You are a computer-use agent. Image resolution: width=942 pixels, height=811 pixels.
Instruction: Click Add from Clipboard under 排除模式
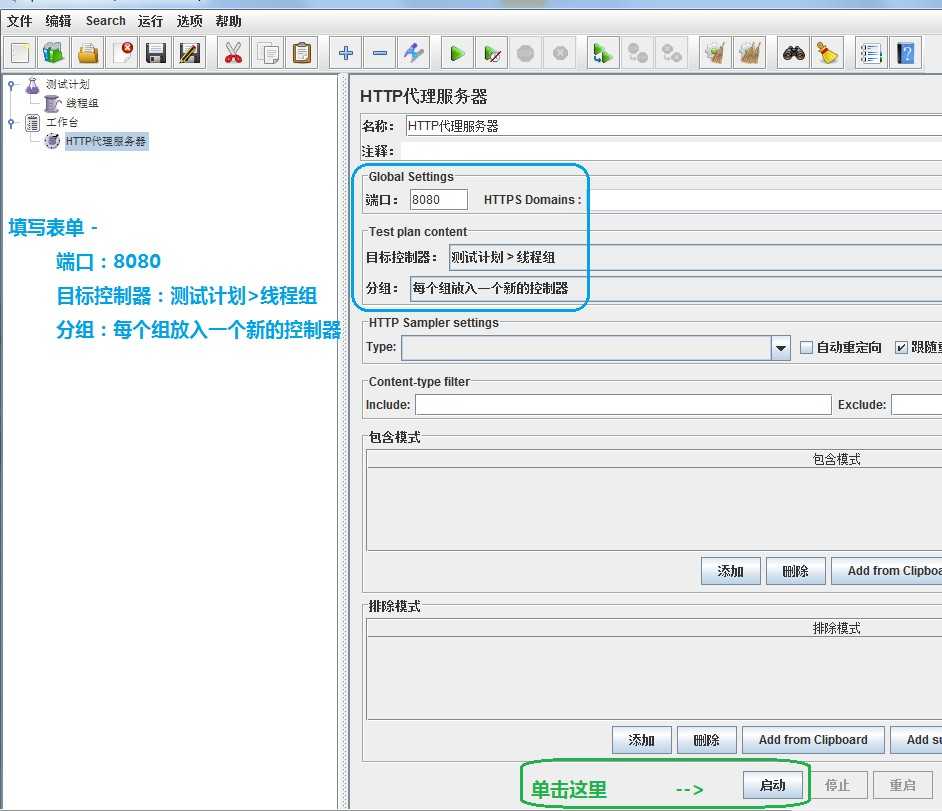813,740
